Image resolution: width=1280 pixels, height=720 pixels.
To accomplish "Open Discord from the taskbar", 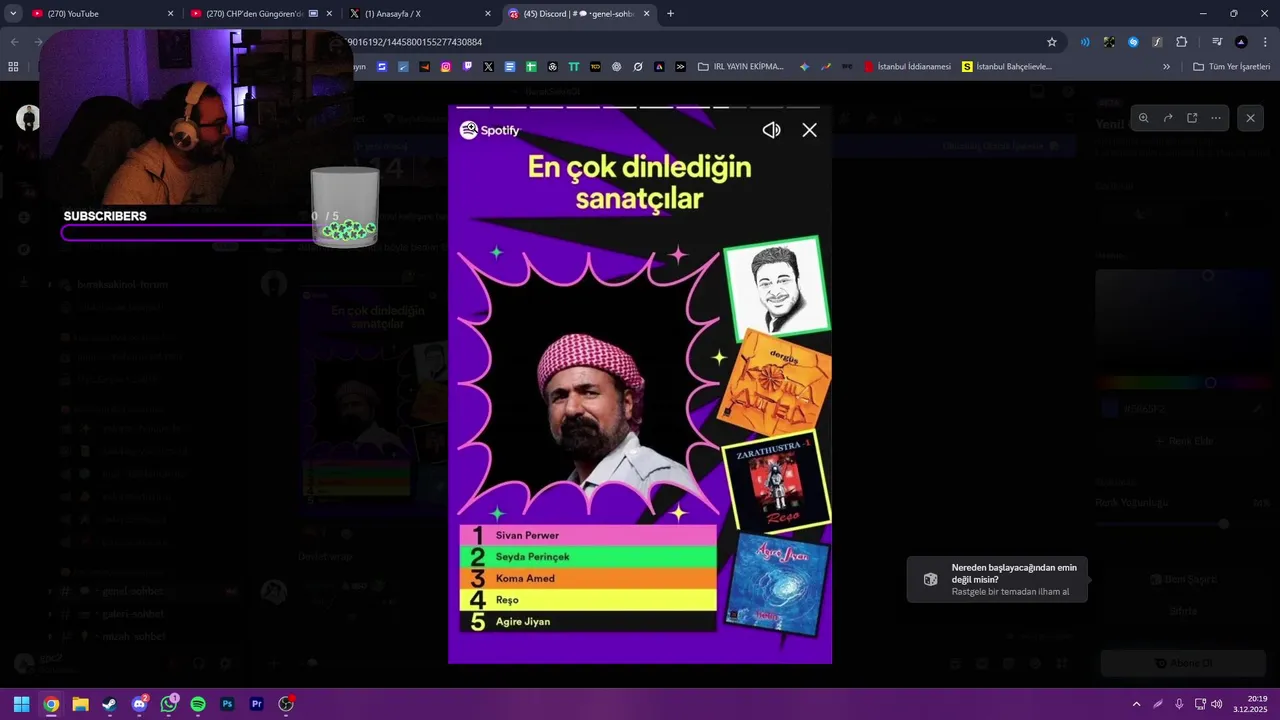I will click(139, 704).
